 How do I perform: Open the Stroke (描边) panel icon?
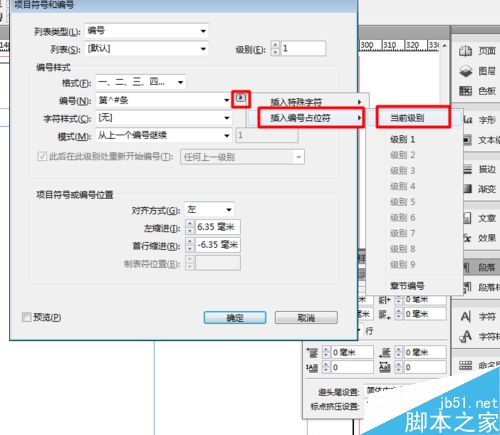(468, 169)
